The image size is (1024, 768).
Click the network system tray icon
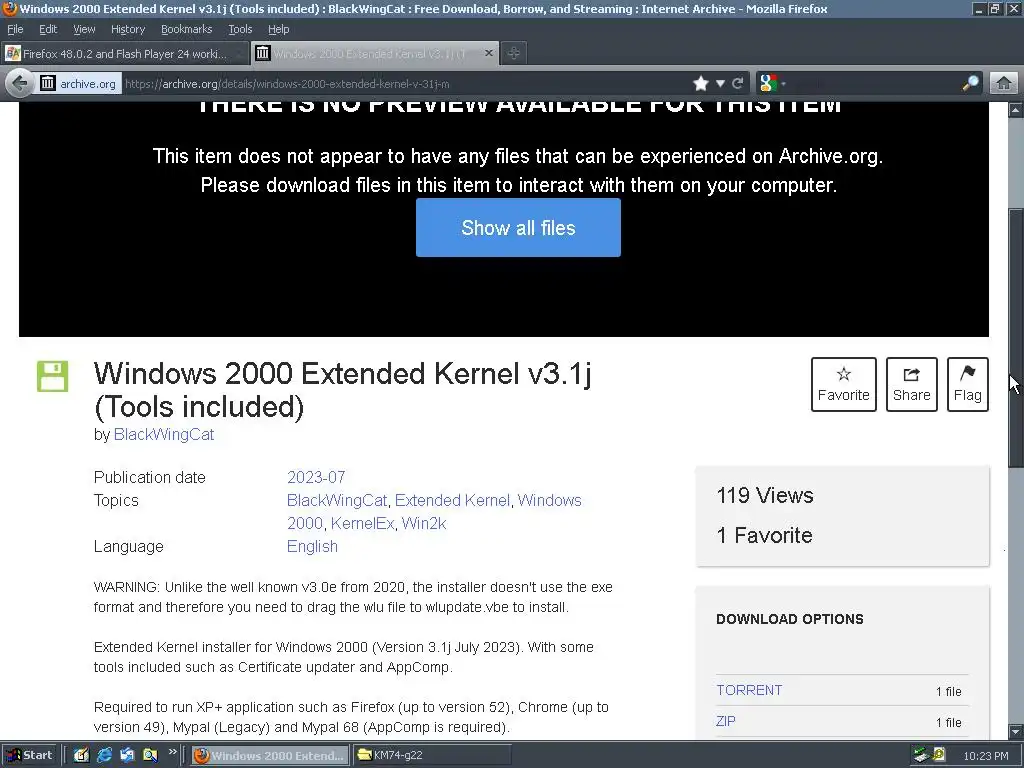coord(921,756)
